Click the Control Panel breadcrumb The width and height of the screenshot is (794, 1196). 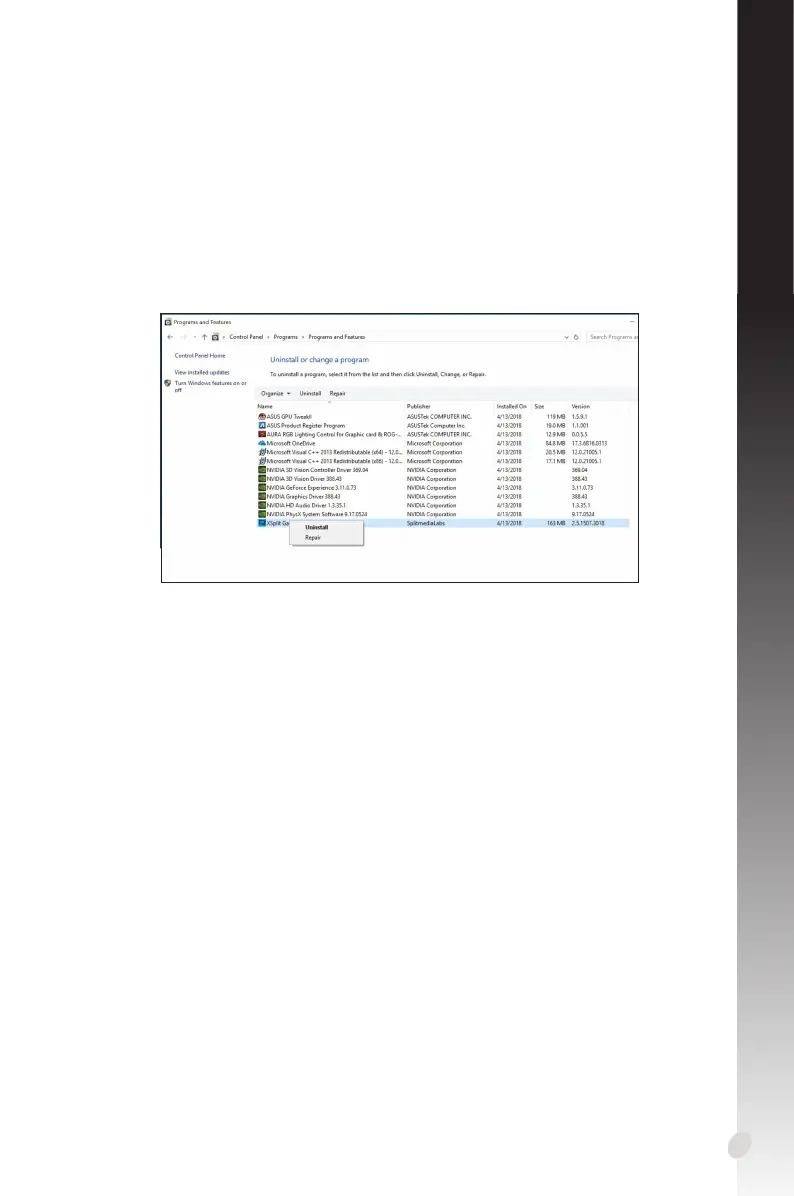click(x=246, y=337)
